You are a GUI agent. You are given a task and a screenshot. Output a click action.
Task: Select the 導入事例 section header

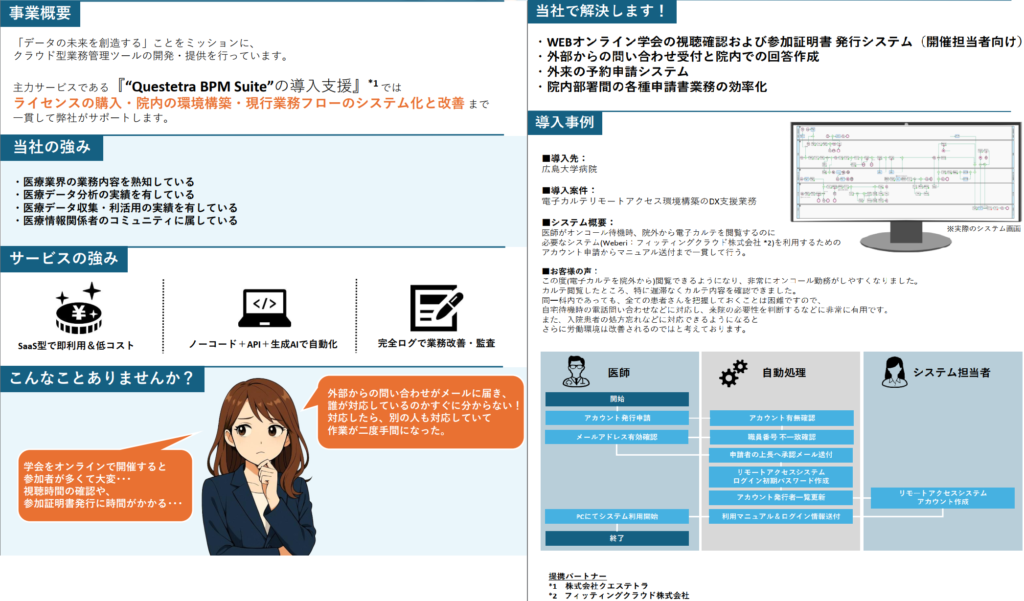(x=565, y=123)
